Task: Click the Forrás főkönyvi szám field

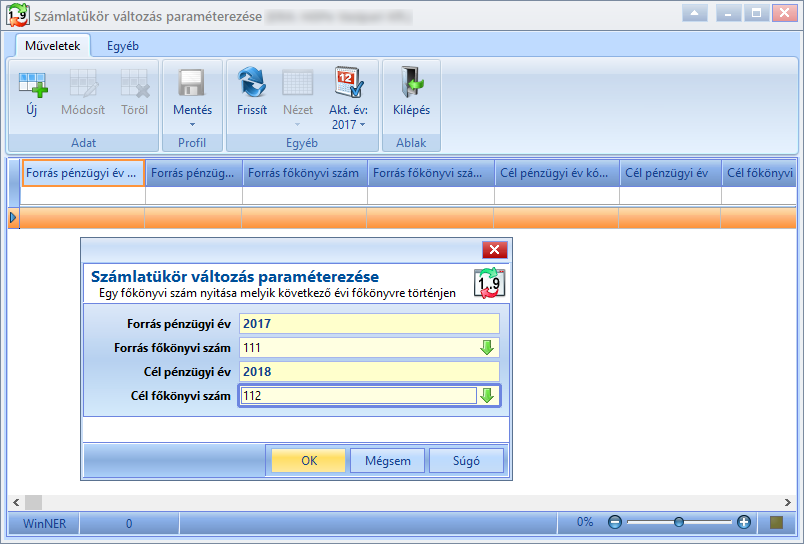Action: click(369, 348)
